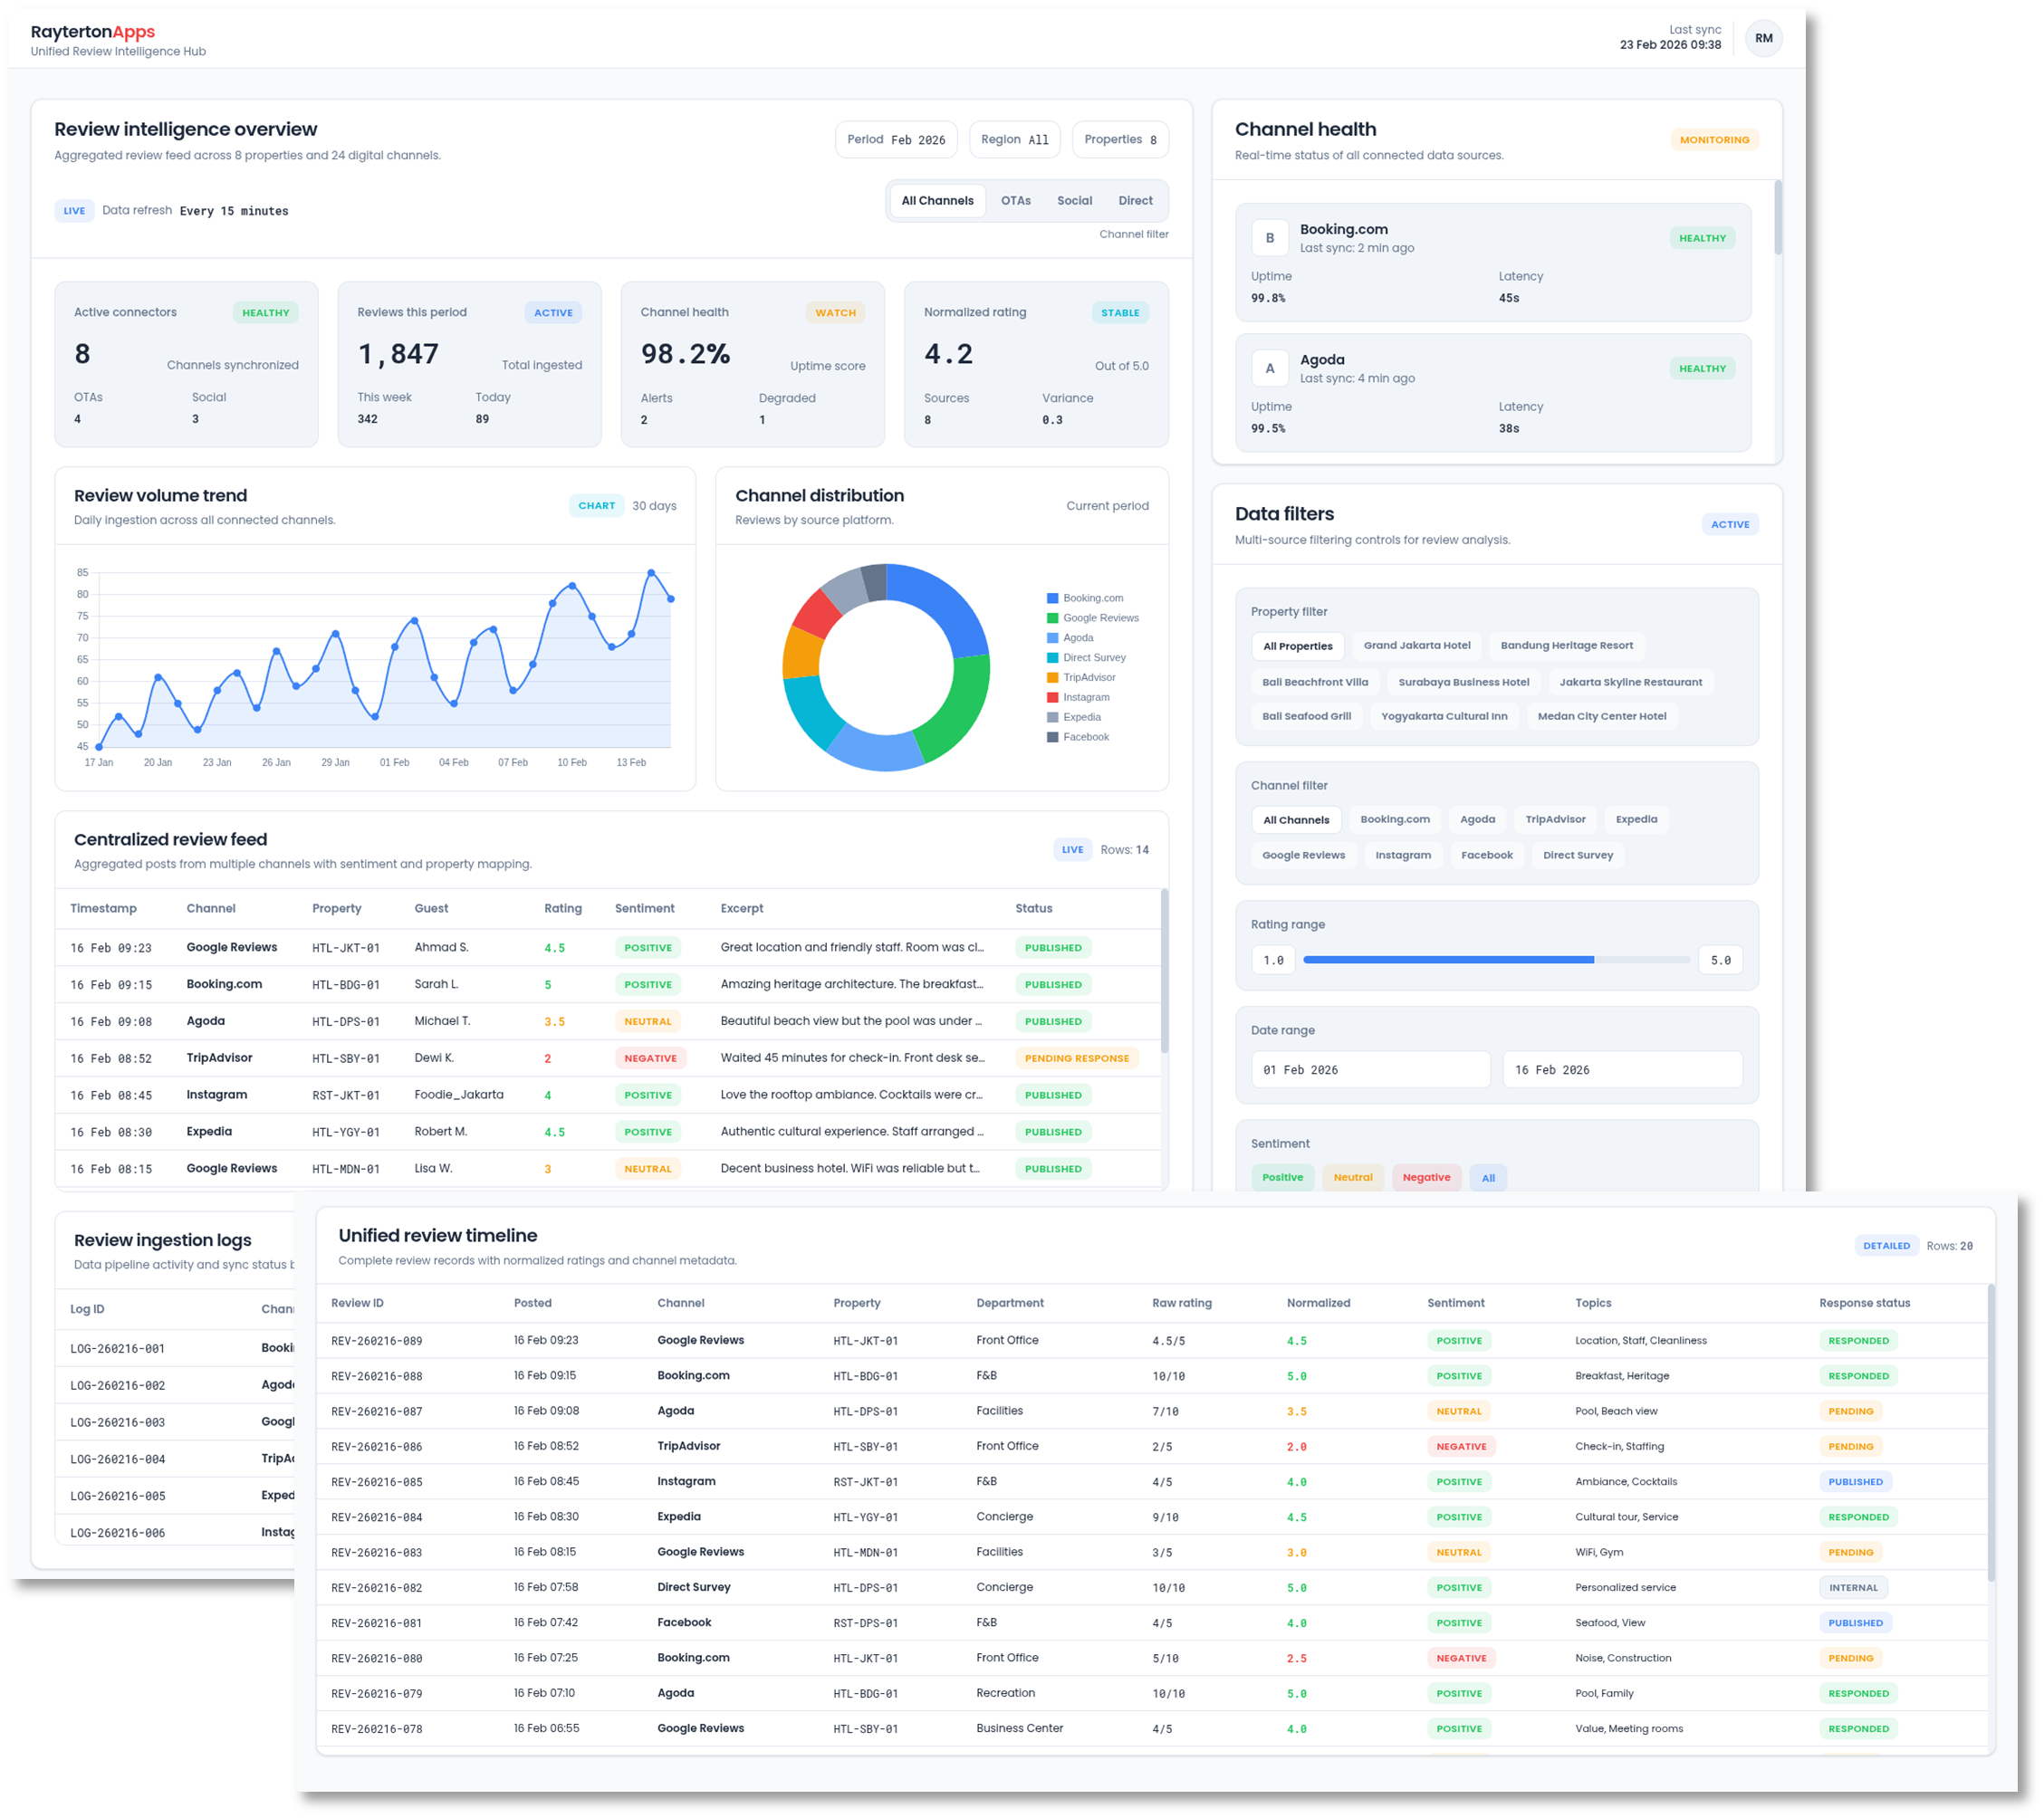Click the ACTIVE badge in Data filters
The width and height of the screenshot is (2044, 1818).
[x=1730, y=523]
